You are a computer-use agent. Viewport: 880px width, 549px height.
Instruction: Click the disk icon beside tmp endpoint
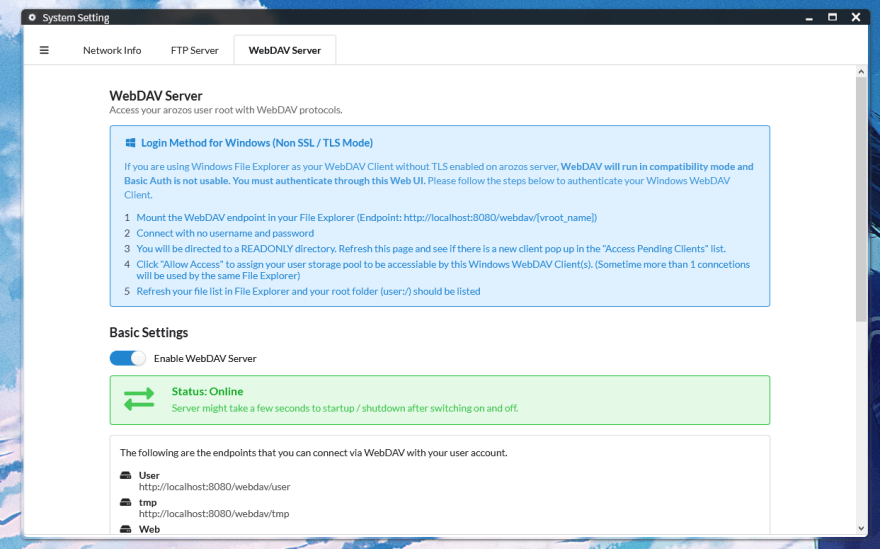pos(126,502)
